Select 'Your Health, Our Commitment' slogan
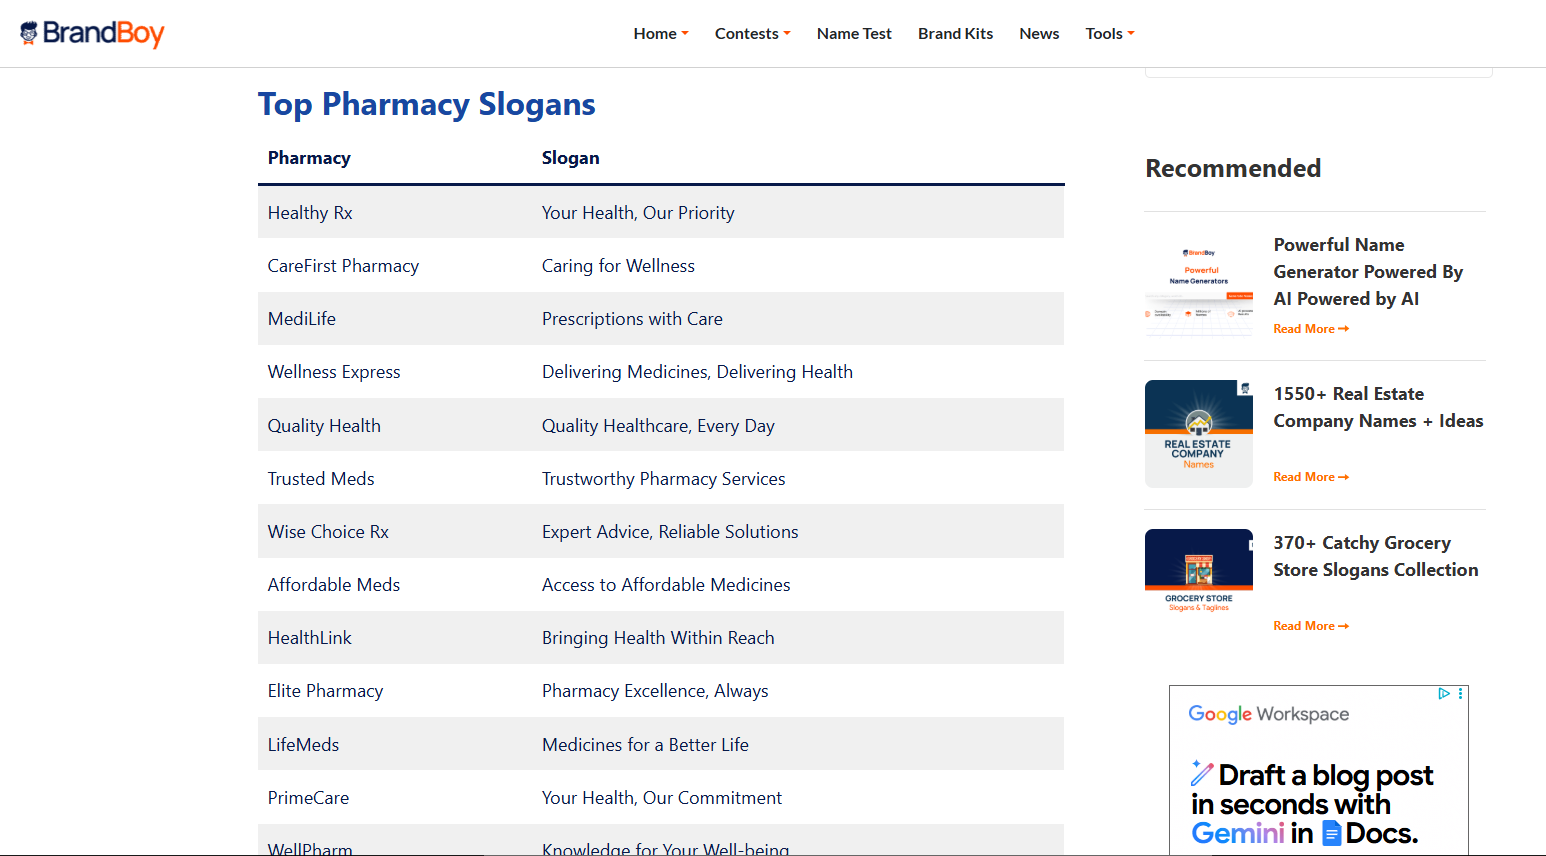The image size is (1546, 856). coord(662,798)
